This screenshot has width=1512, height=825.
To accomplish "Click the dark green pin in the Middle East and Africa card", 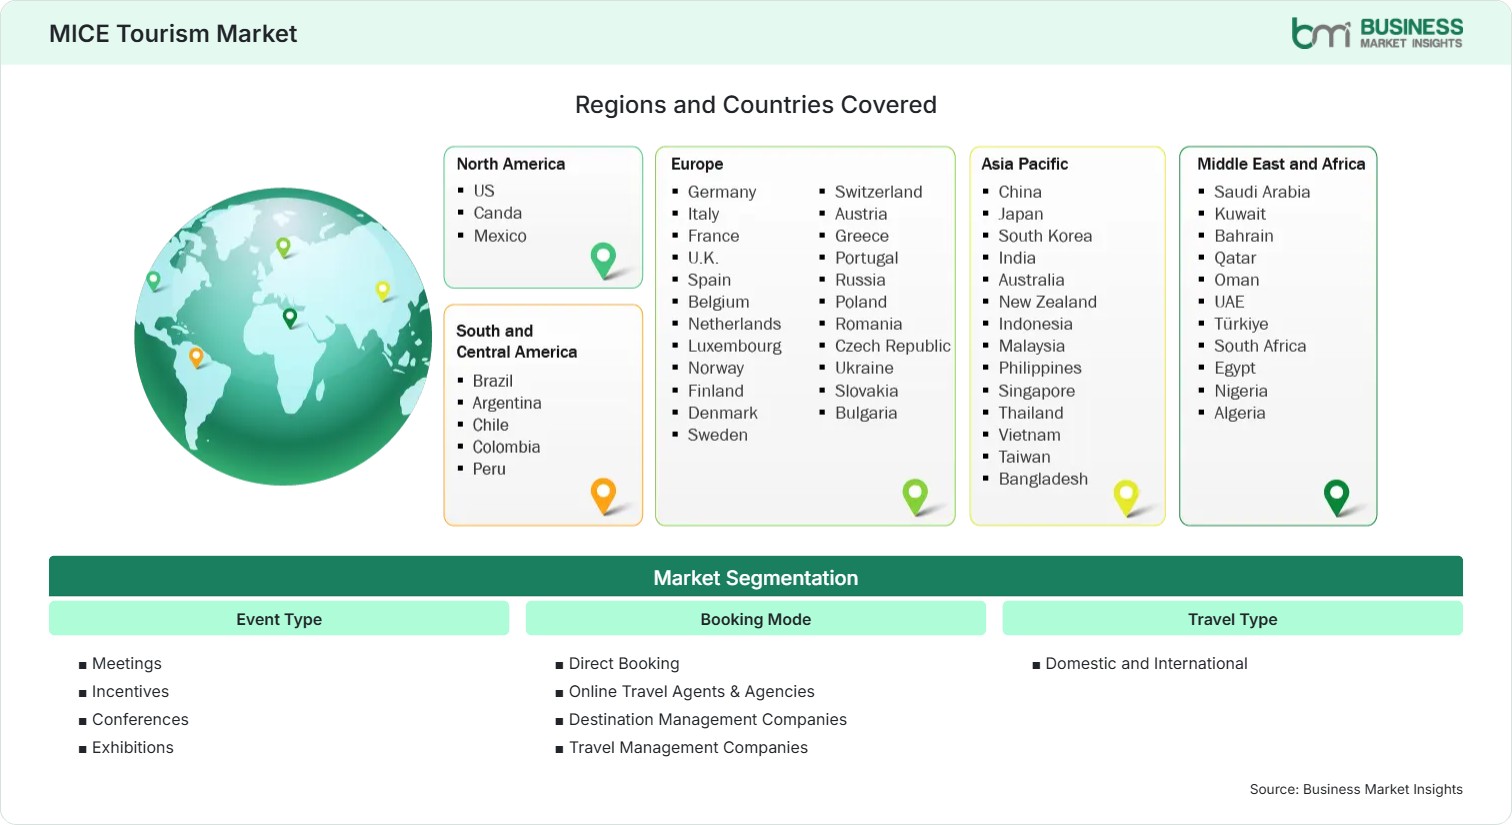I will [1336, 496].
